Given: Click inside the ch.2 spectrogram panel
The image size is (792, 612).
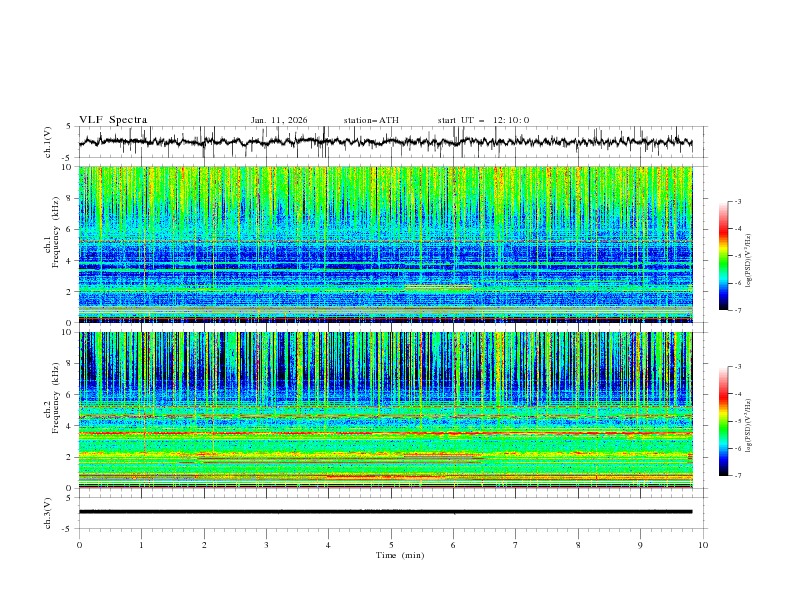Looking at the screenshot, I should [x=386, y=410].
